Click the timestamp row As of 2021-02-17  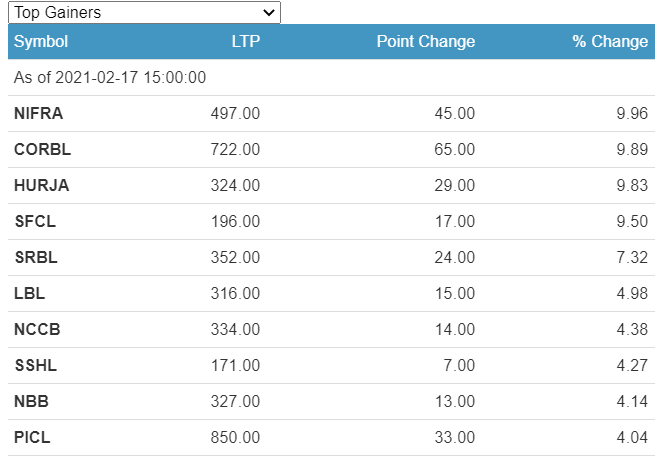click(110, 78)
